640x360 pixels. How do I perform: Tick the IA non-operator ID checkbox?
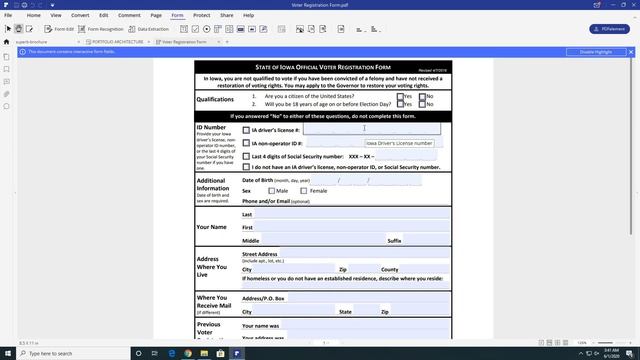coord(246,143)
